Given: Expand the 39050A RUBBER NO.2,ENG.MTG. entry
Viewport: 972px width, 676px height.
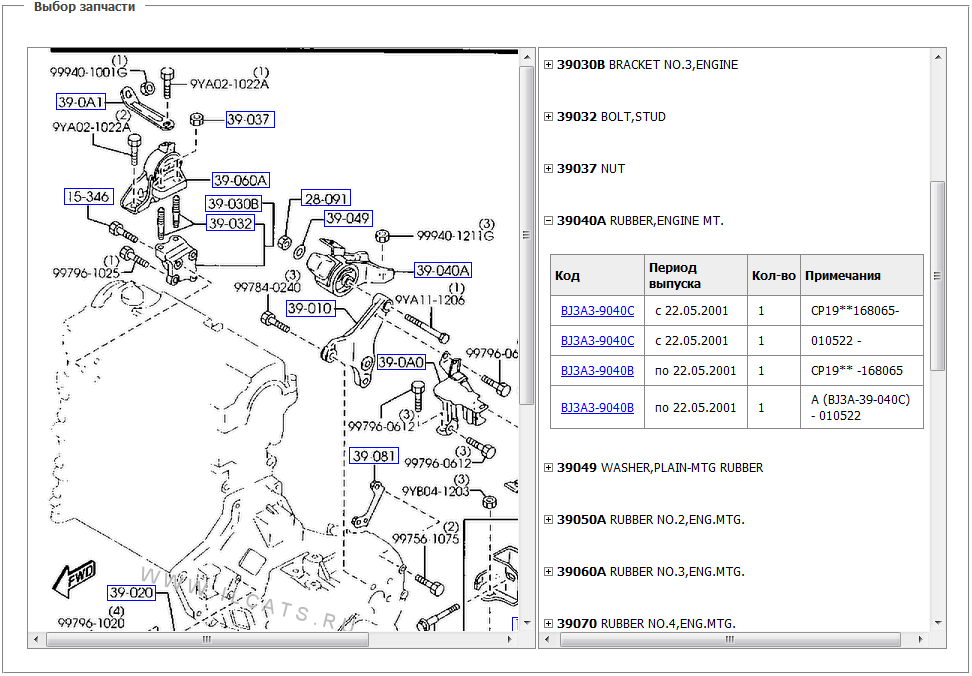Looking at the screenshot, I should [x=548, y=520].
